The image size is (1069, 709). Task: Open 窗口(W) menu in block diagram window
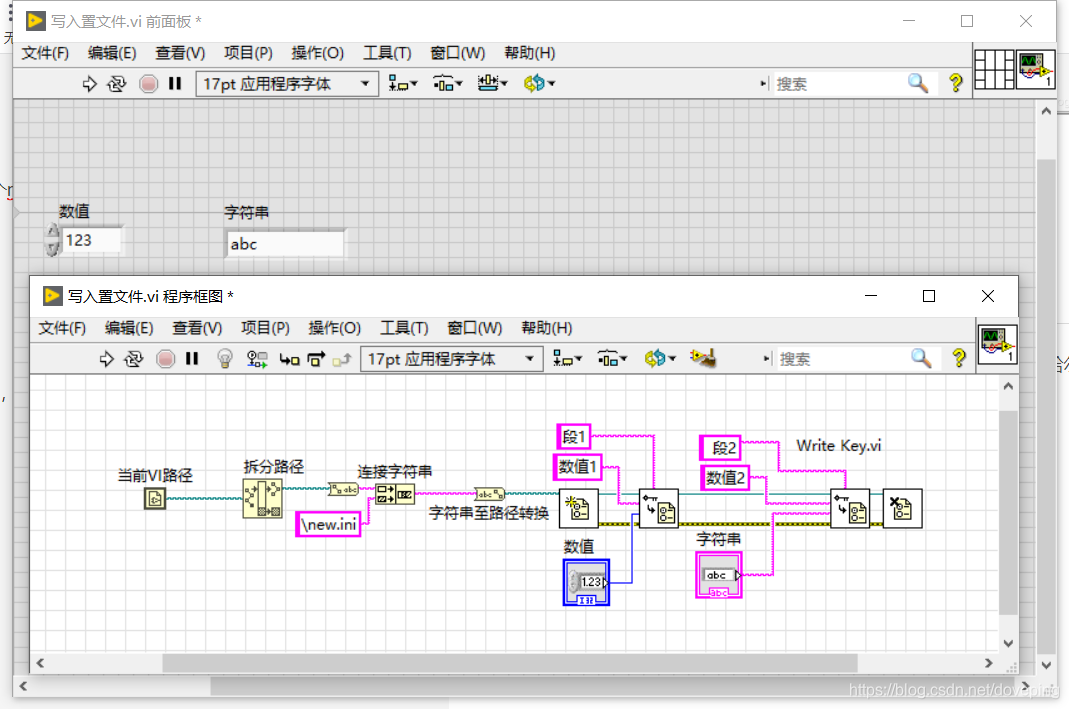pos(474,328)
